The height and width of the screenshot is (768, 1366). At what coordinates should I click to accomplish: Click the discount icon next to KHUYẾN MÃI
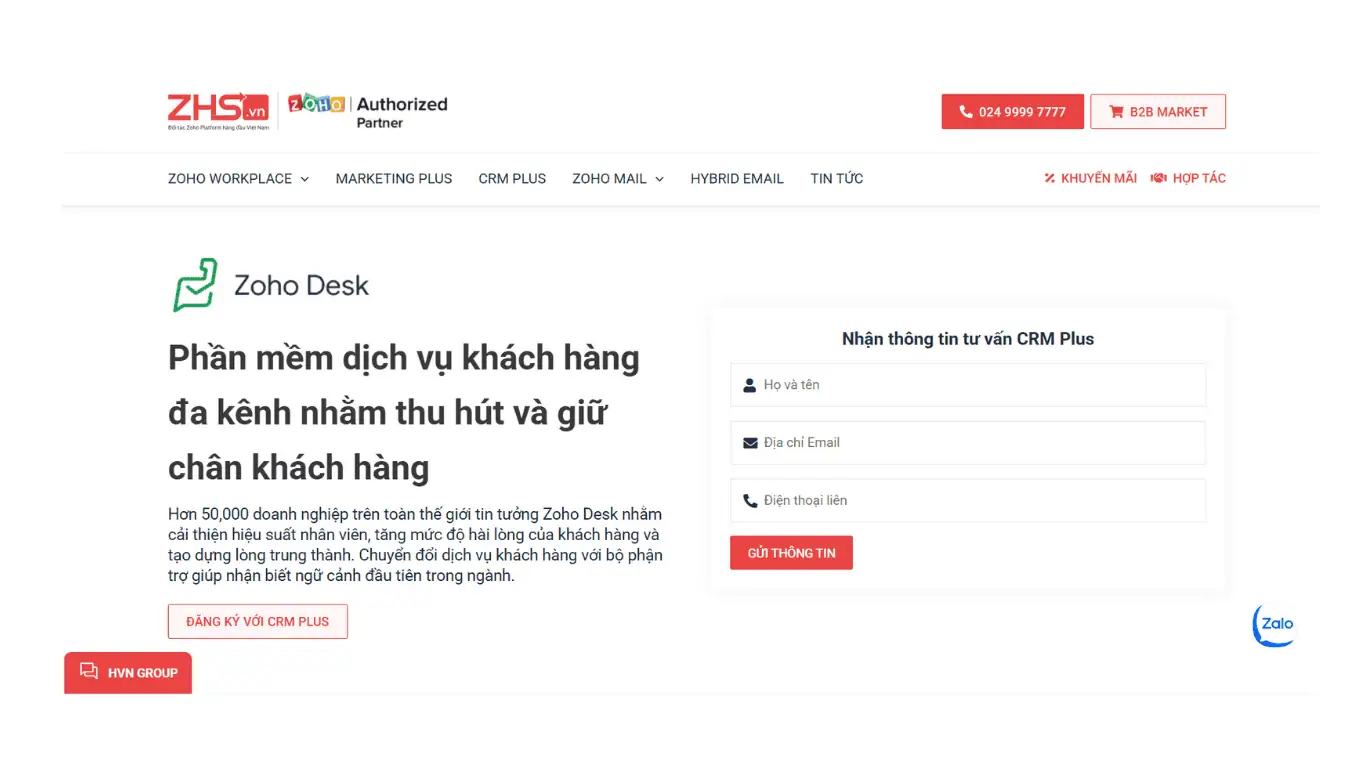1048,178
